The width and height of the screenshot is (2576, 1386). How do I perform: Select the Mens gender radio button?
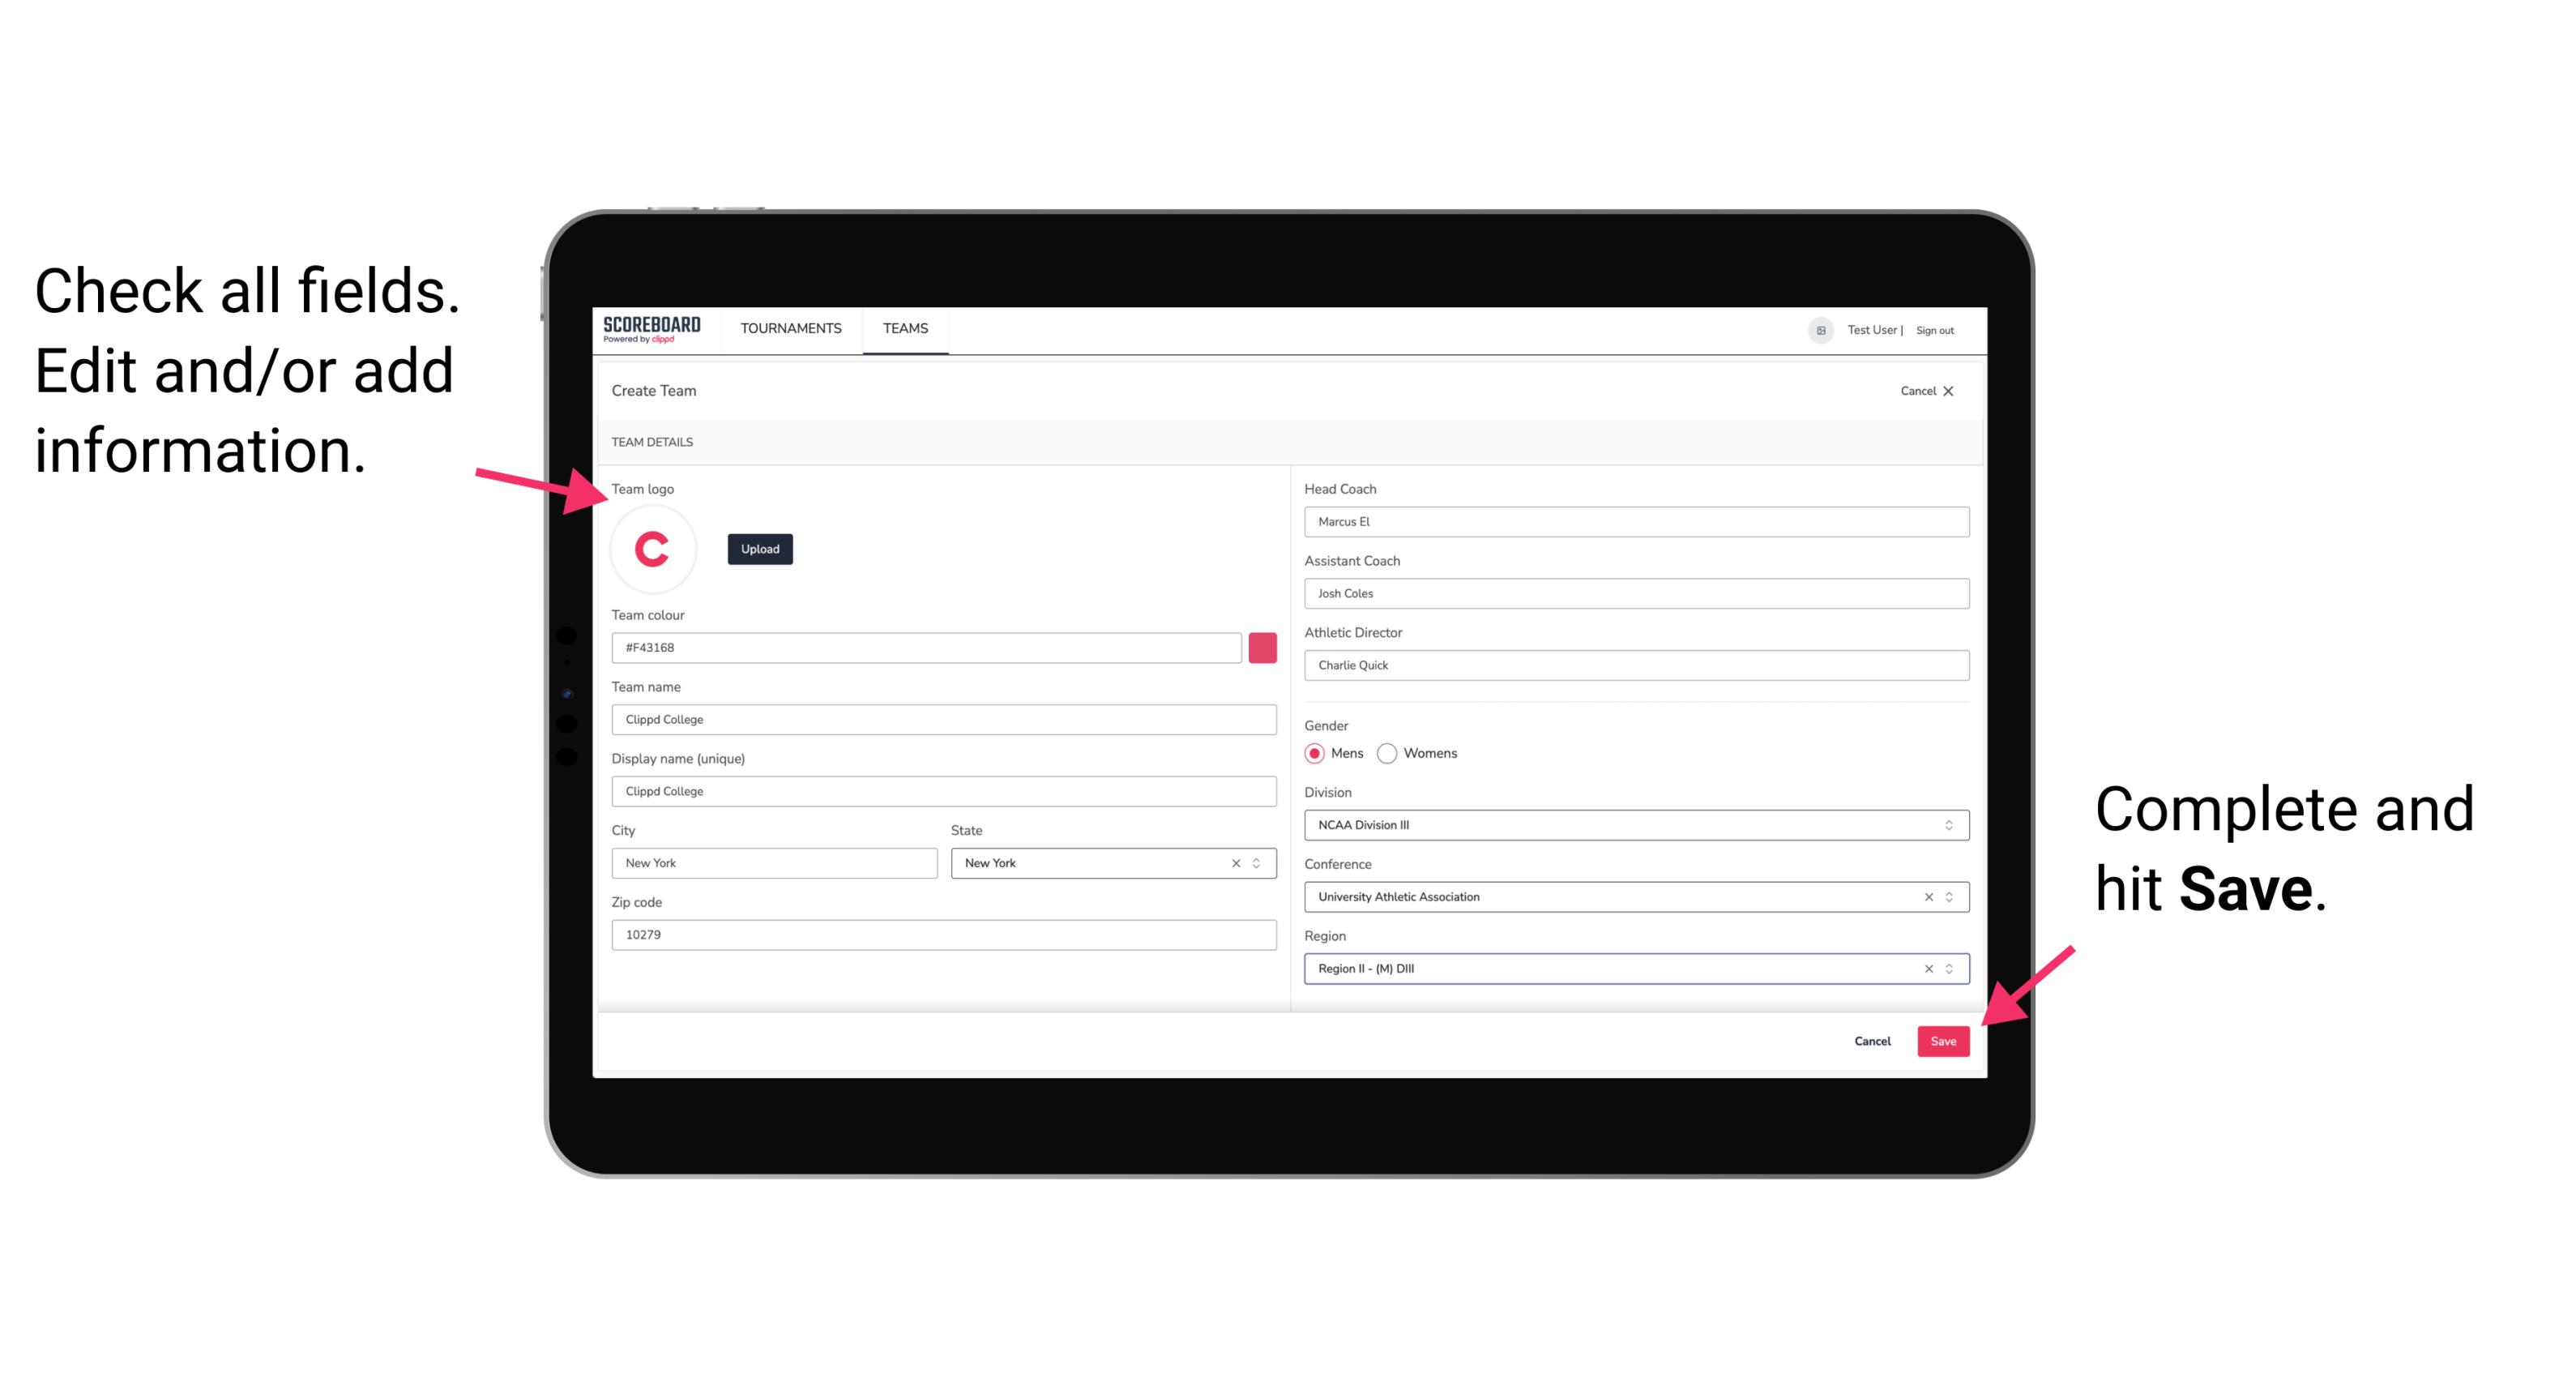1317,753
